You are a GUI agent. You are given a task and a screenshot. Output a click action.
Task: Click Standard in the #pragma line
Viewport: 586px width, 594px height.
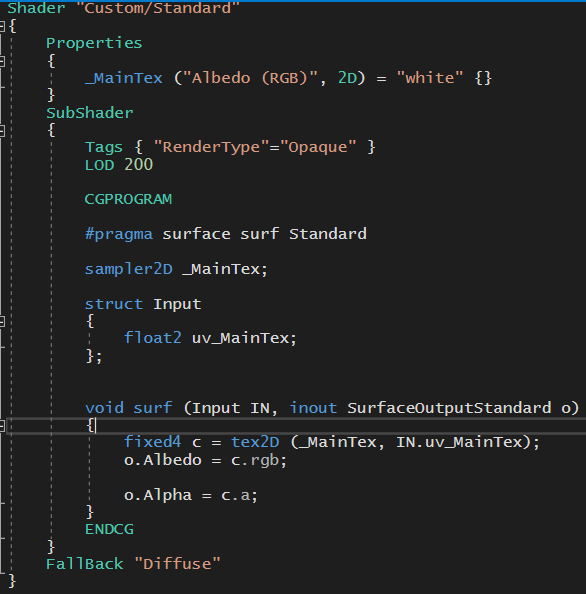328,234
